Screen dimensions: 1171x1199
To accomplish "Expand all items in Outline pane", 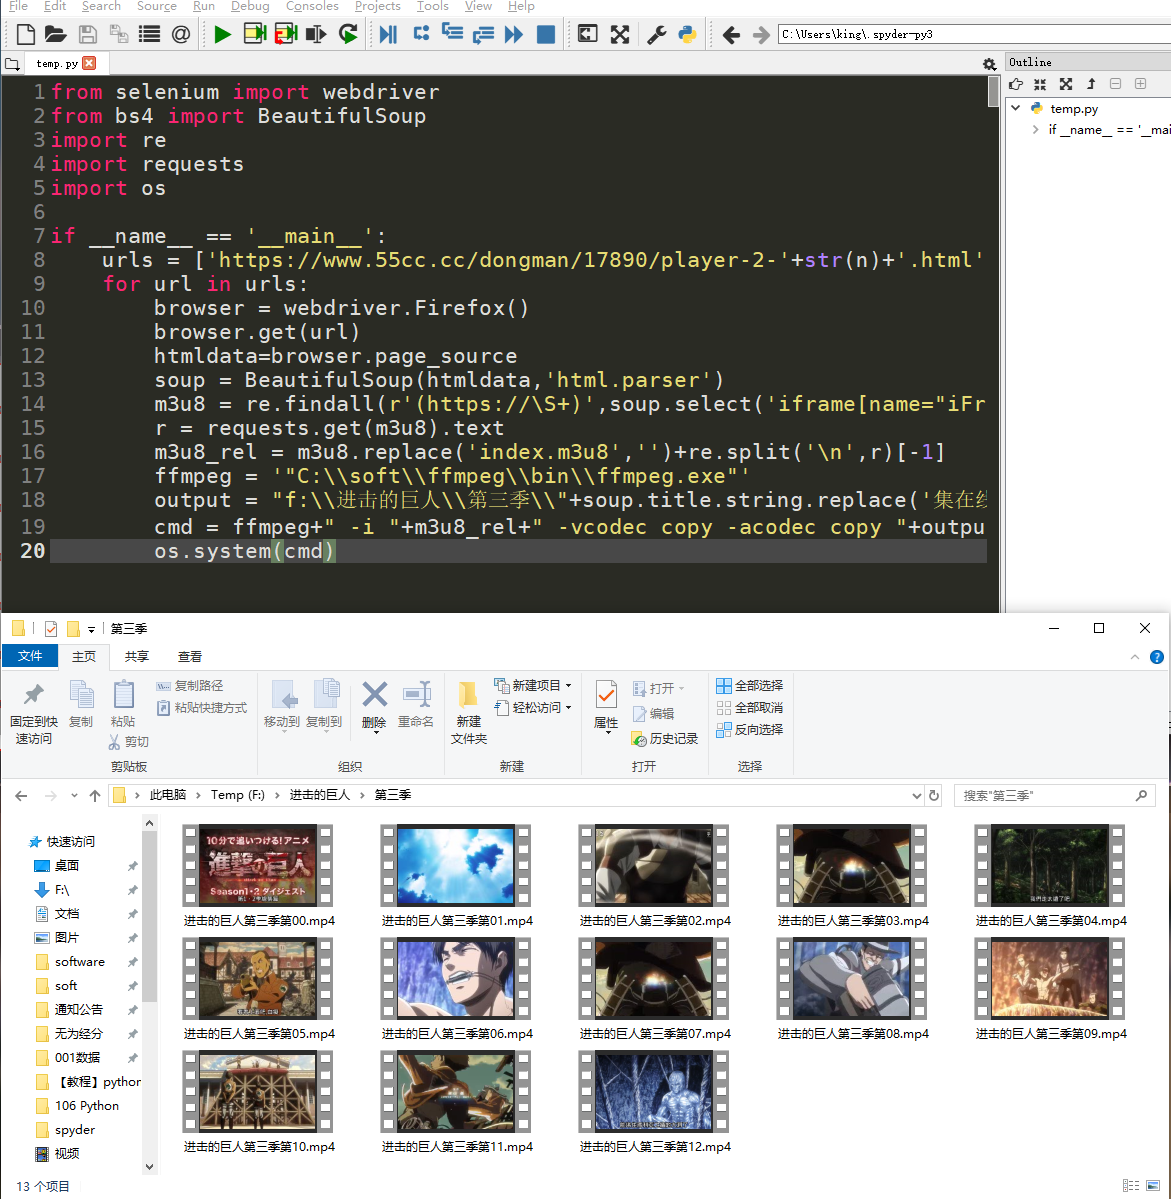I will click(1065, 84).
